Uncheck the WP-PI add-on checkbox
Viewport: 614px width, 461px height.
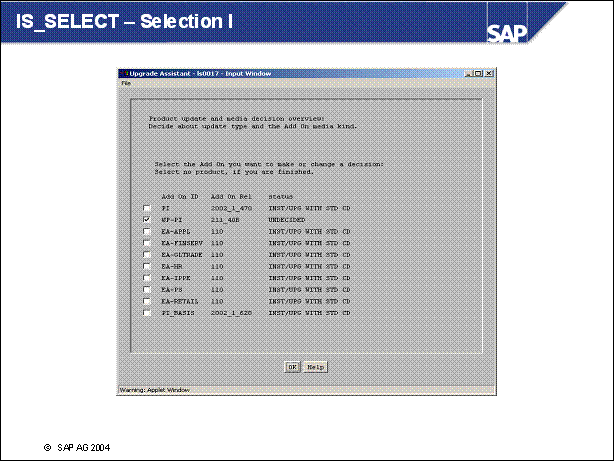coord(147,218)
